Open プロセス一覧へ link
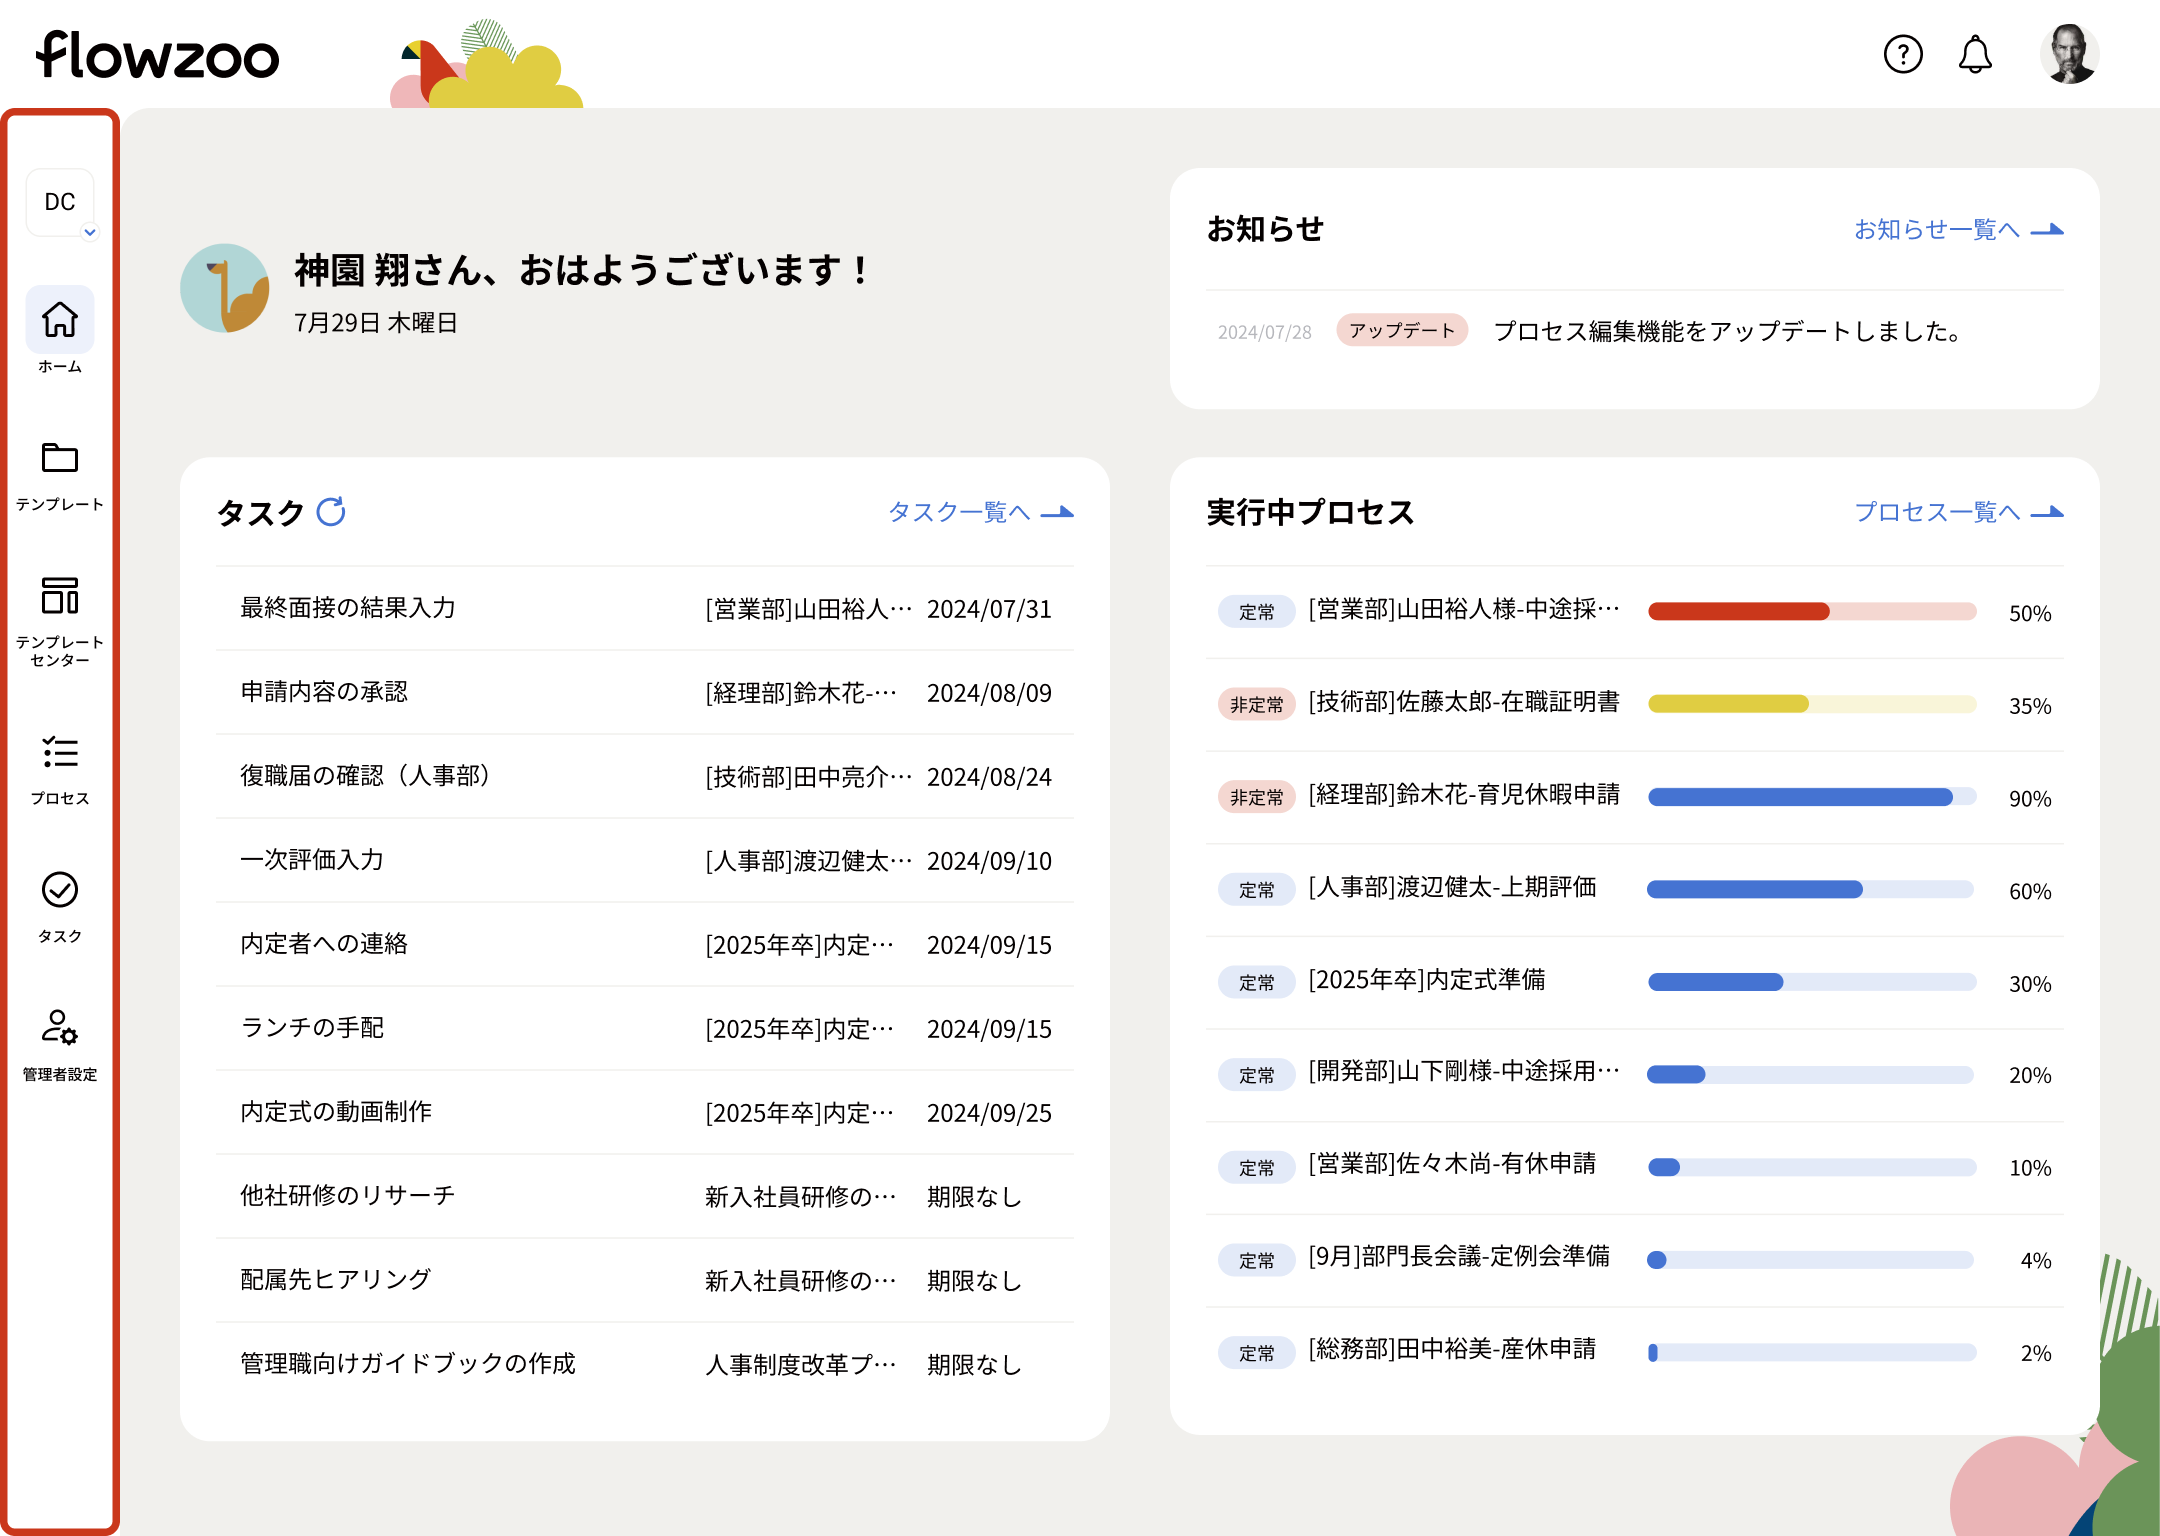 coord(1940,512)
